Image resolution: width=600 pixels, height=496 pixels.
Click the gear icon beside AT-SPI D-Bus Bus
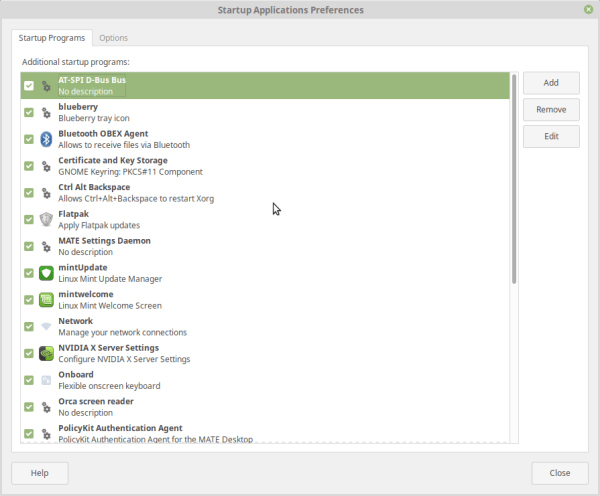46,86
